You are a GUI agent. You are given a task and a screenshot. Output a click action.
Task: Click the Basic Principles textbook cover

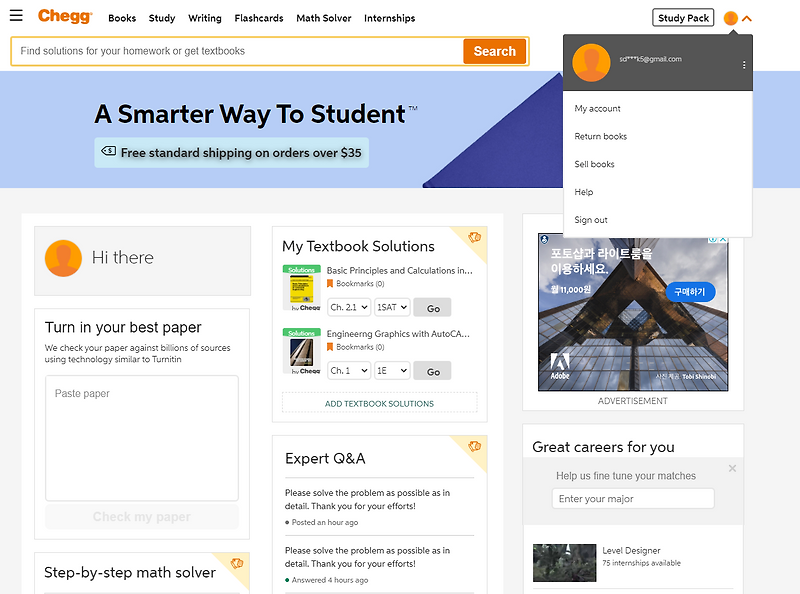pyautogui.click(x=302, y=289)
